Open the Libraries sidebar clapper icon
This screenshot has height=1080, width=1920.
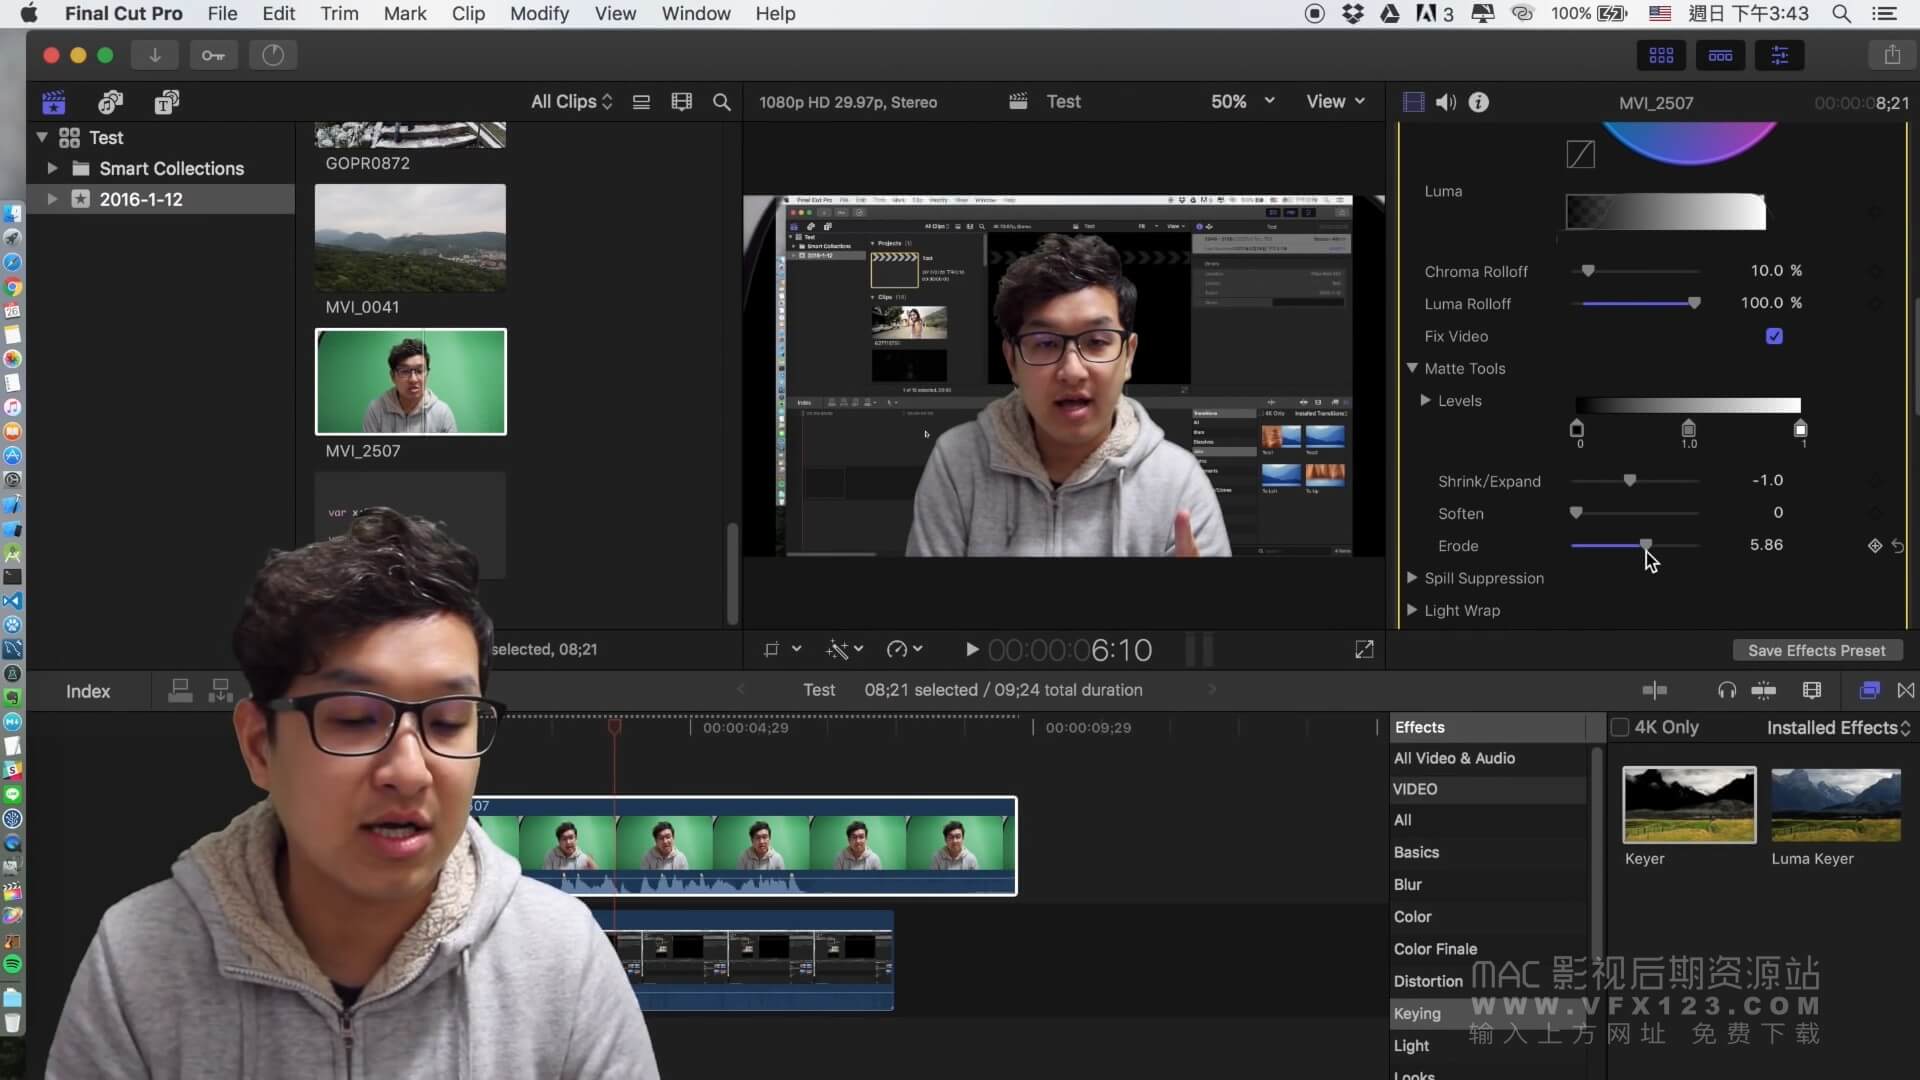(x=54, y=102)
